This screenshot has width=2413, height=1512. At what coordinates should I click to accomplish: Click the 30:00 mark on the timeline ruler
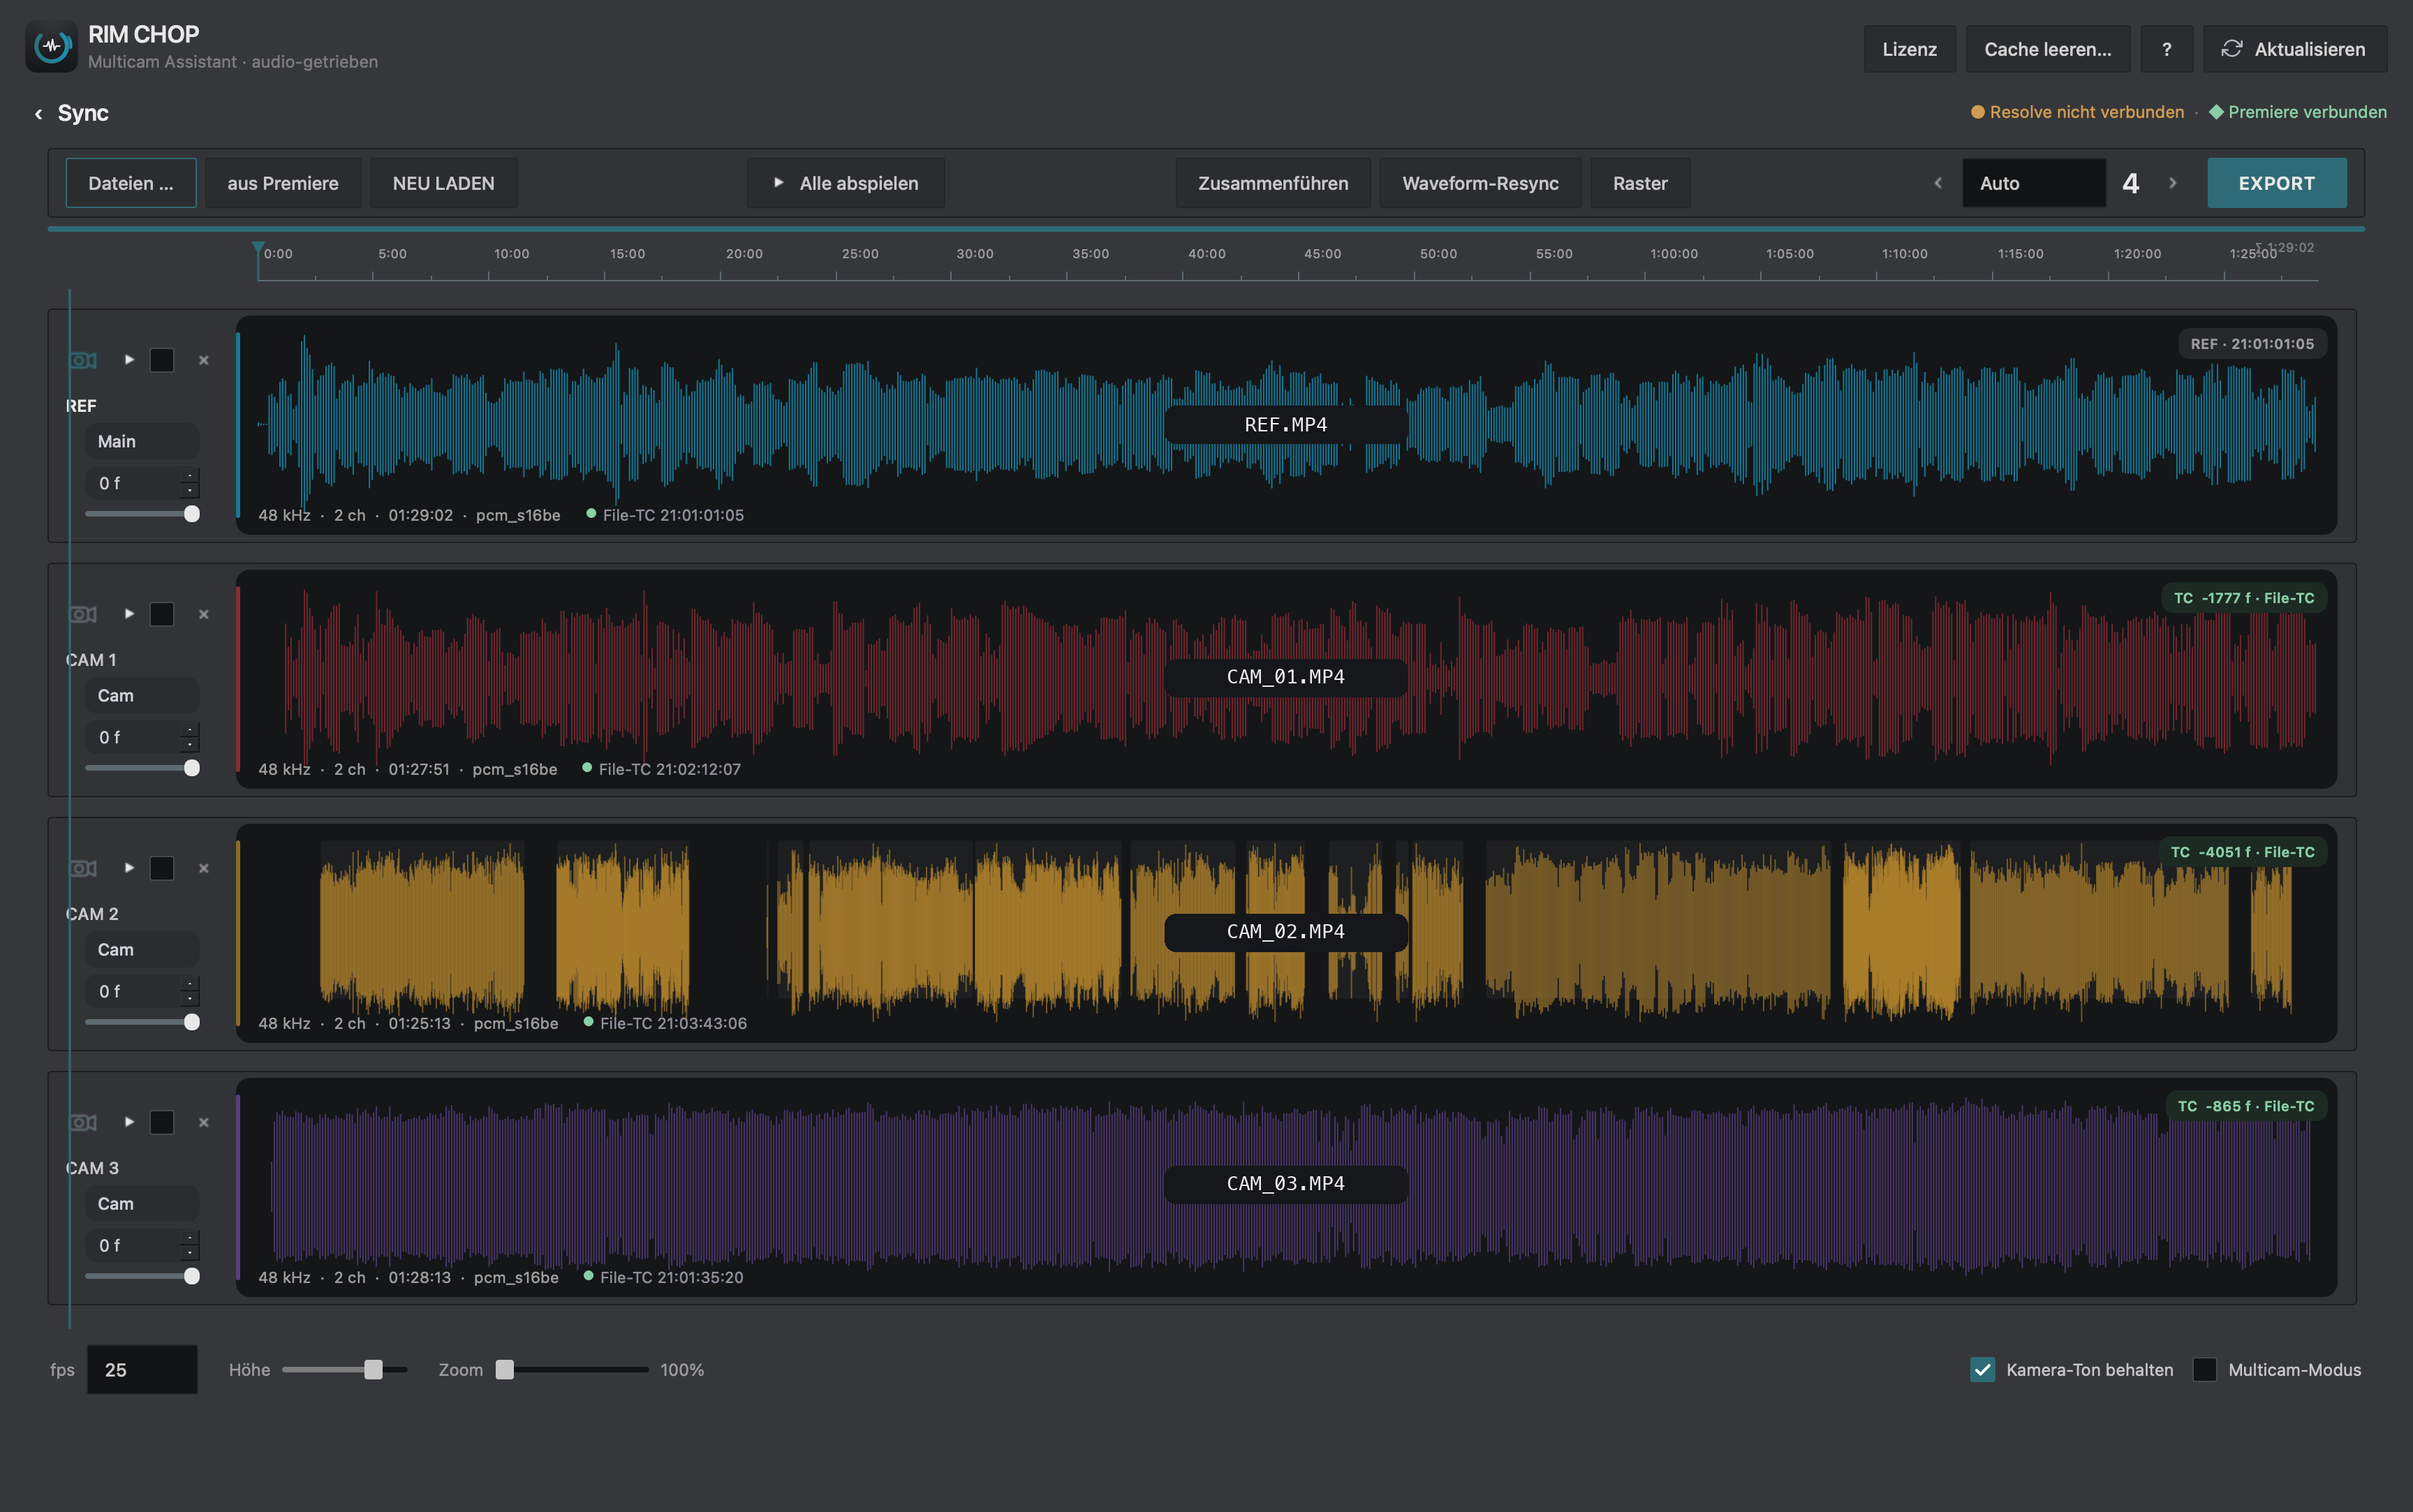point(975,254)
